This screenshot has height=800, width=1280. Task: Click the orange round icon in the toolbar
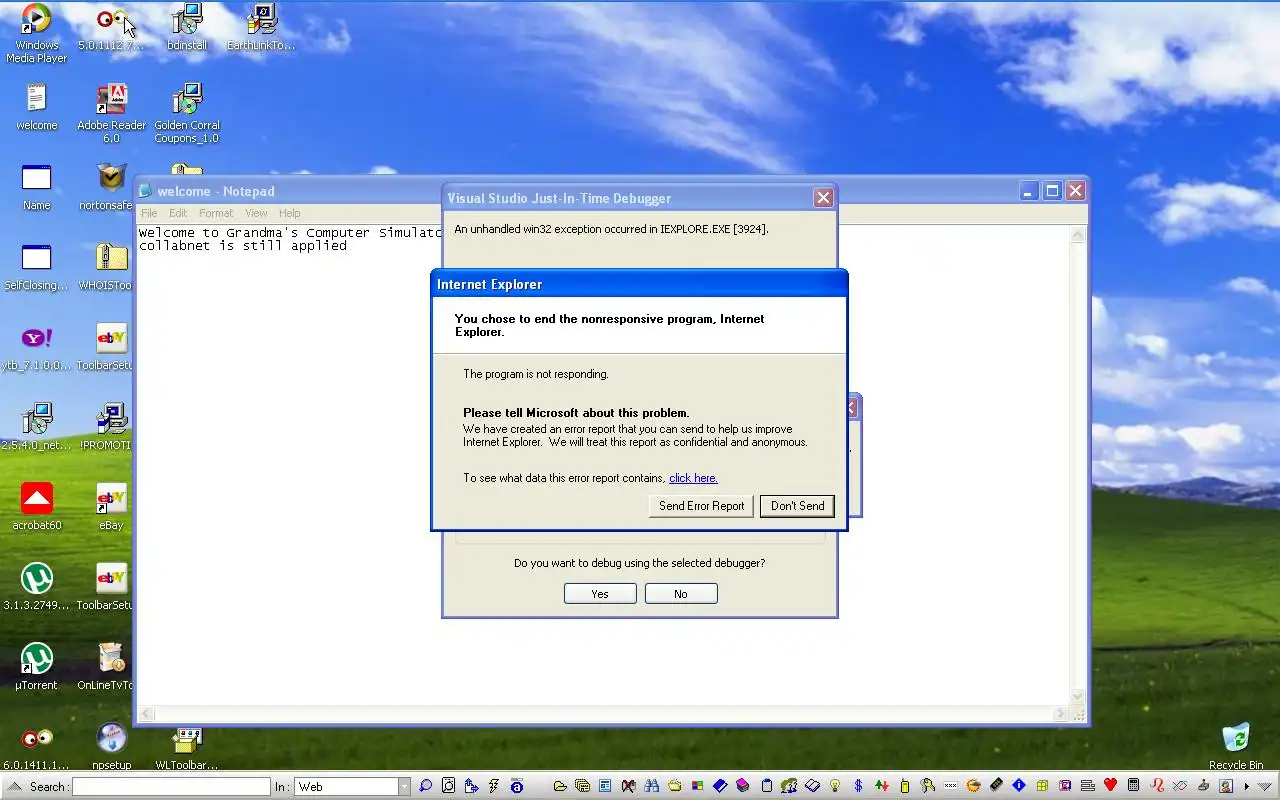pos(973,786)
